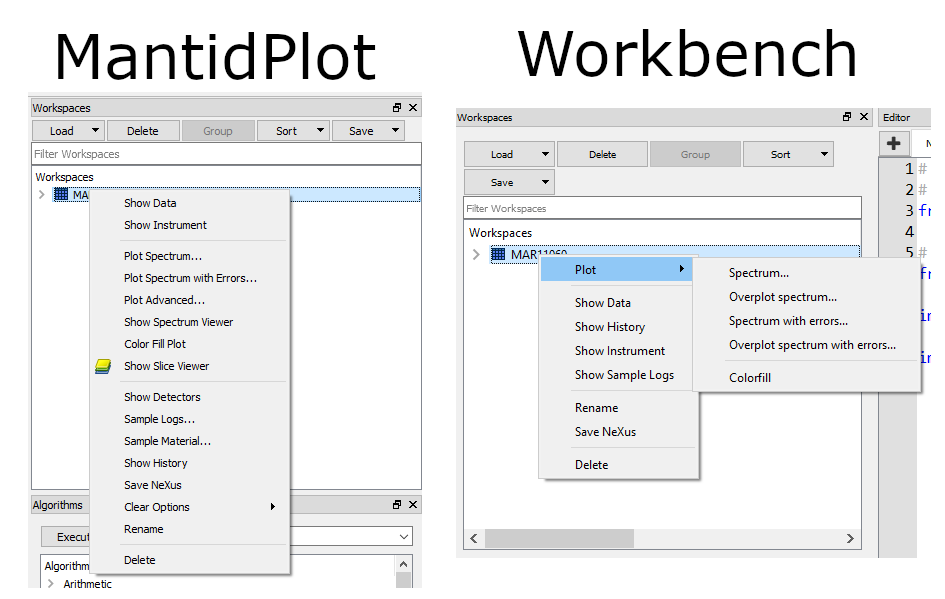Float the Workbench Workspaces panel
Screen dimensions: 945x599
[847, 117]
